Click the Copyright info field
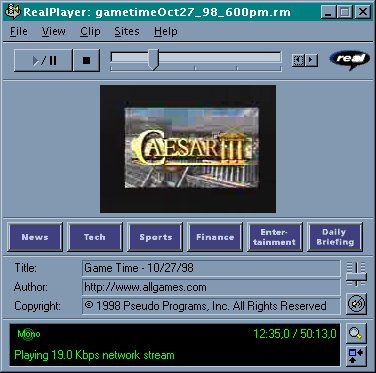This screenshot has height=373, width=376. 211,306
